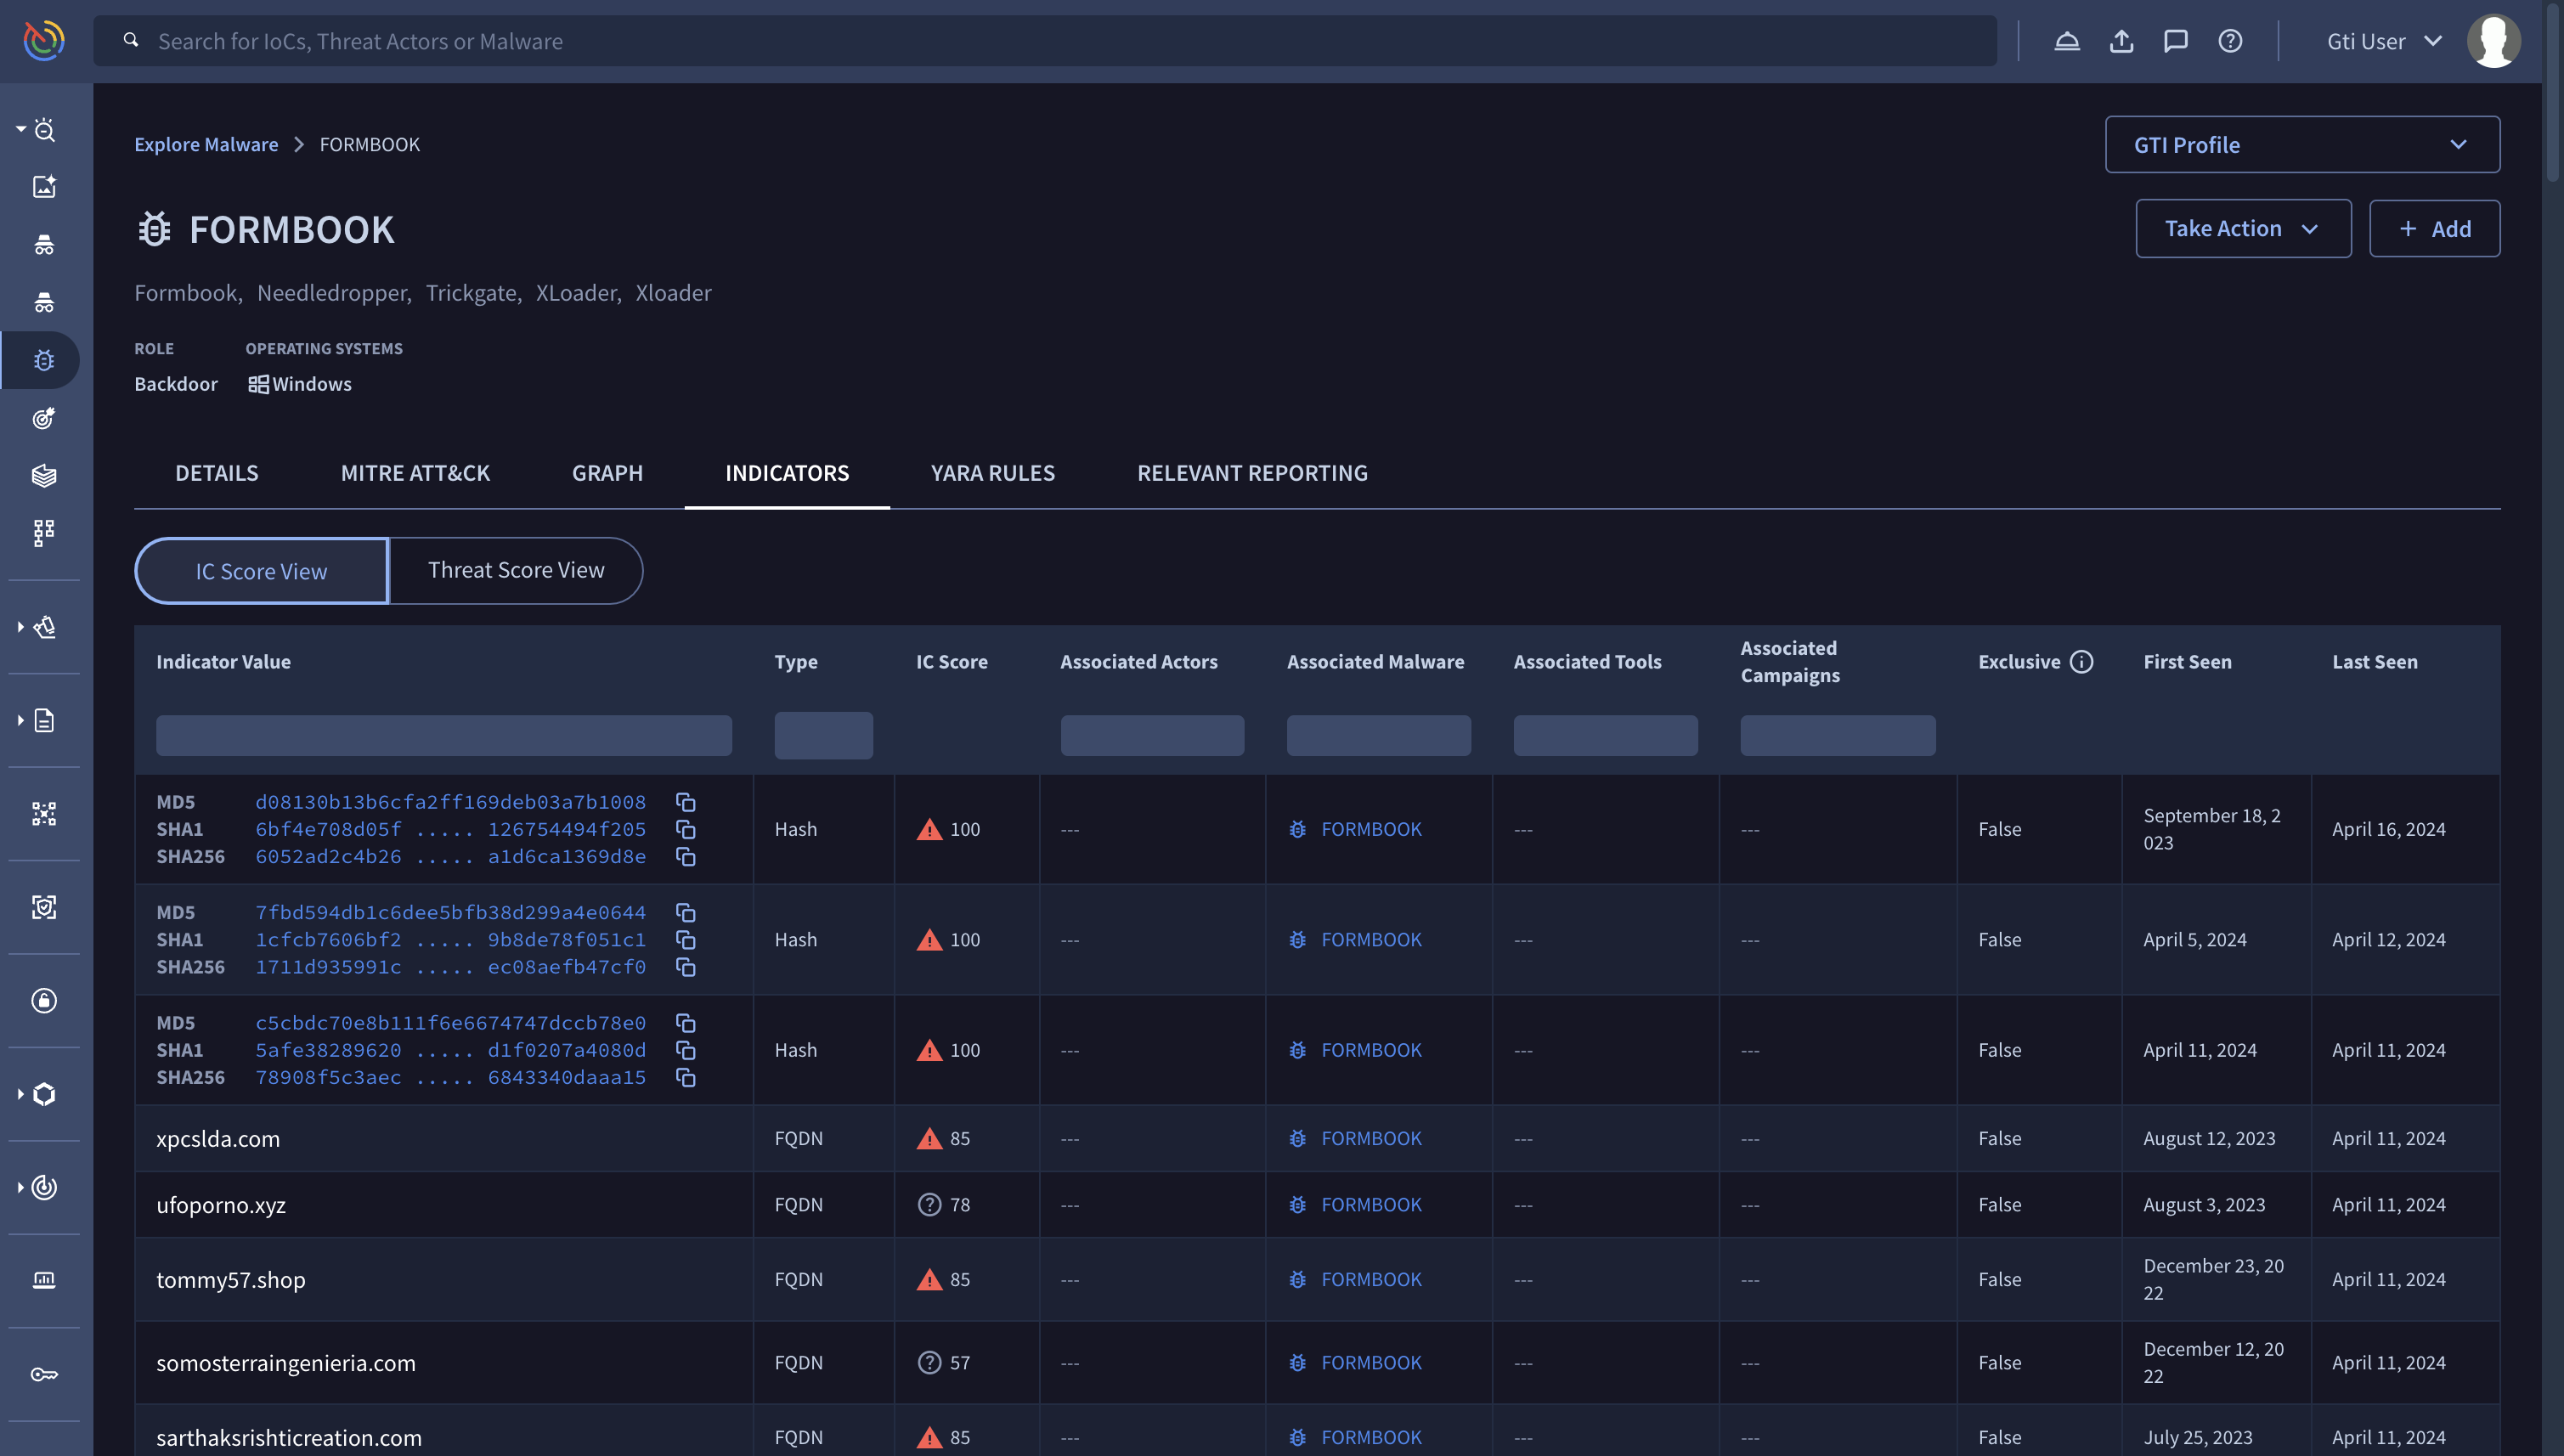This screenshot has width=2564, height=1456.
Task: Open the target campaigns sidebar icon
Action: pos(44,418)
